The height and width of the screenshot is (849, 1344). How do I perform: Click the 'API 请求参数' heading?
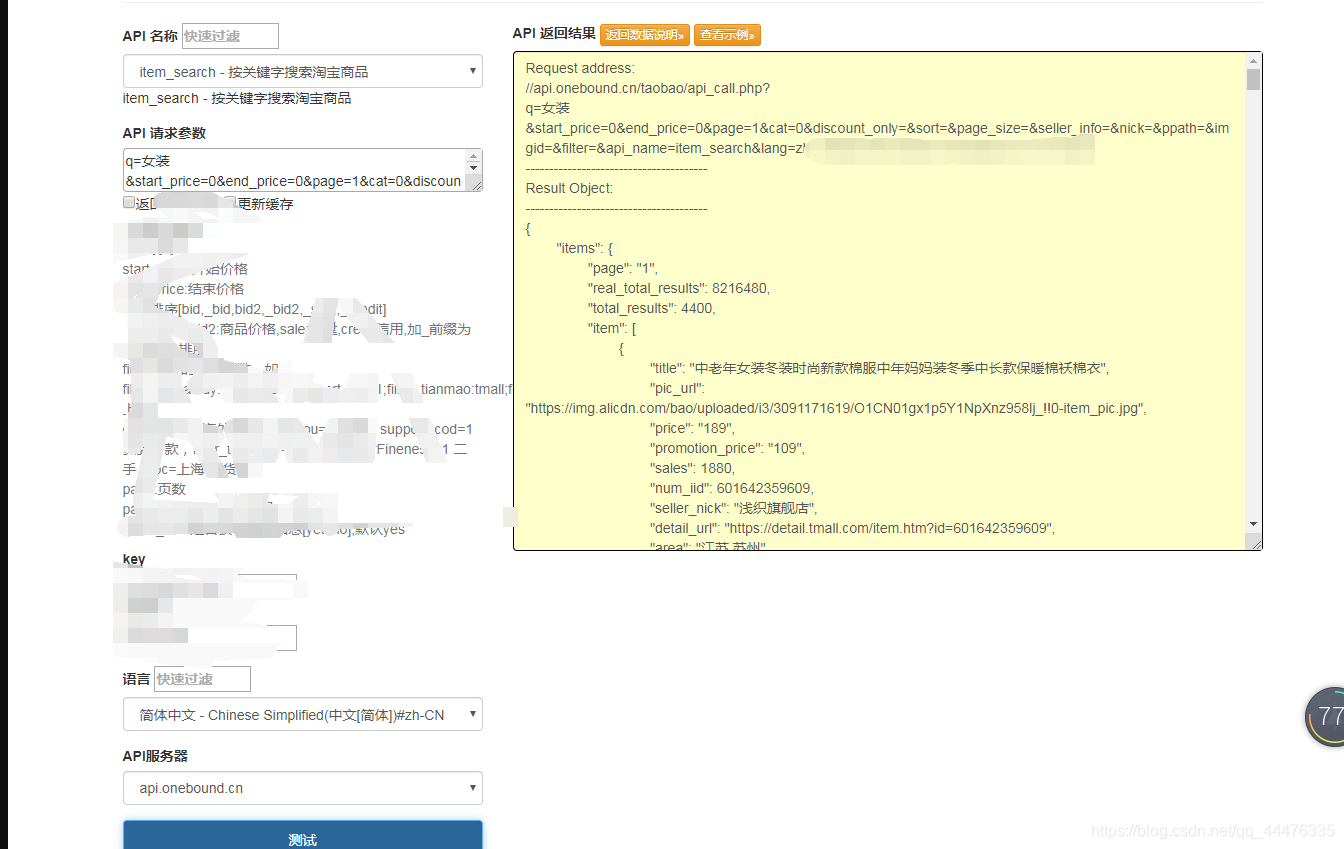(165, 133)
